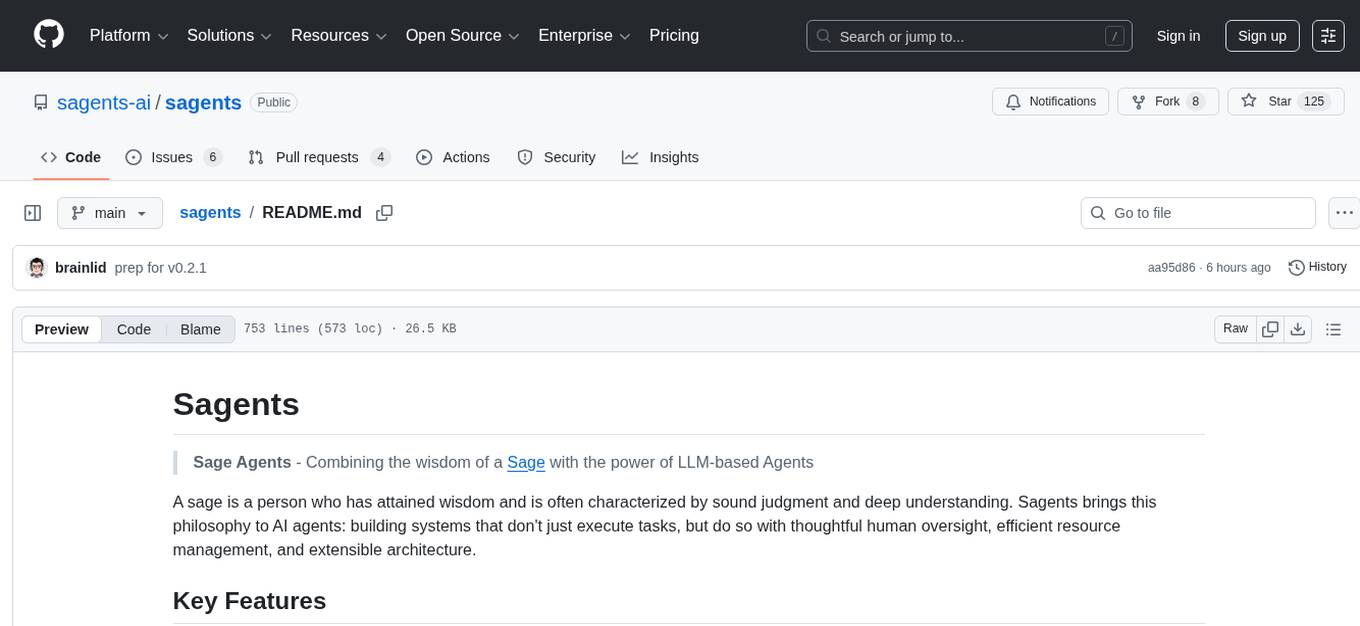1360x626 pixels.
Task: Open the document outline panel
Action: click(x=1332, y=329)
